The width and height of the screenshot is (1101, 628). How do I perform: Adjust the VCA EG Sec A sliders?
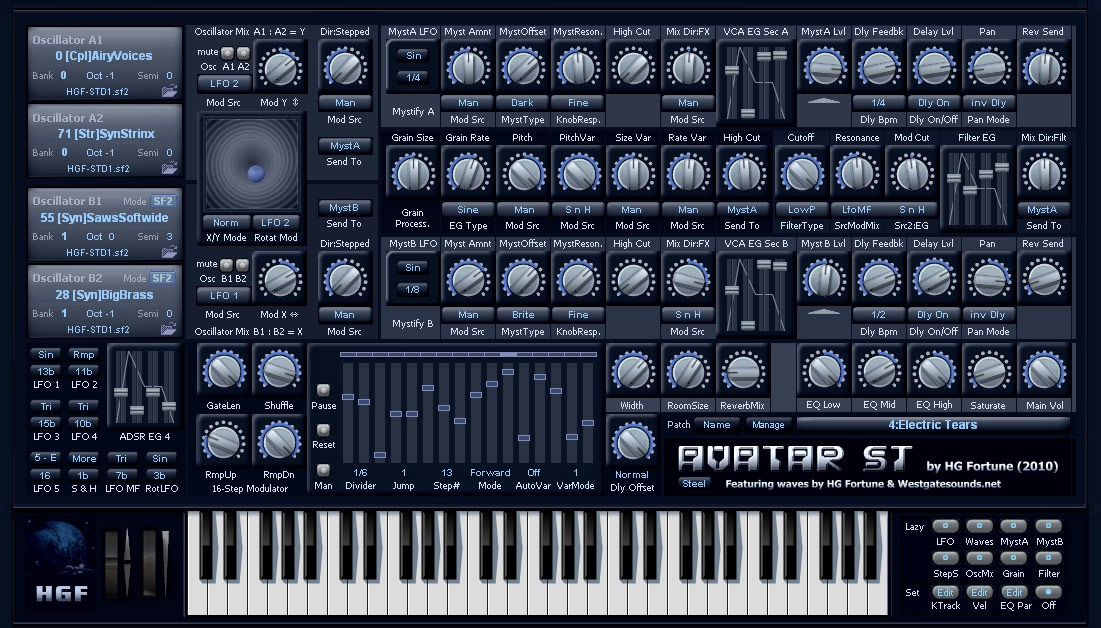pos(756,83)
